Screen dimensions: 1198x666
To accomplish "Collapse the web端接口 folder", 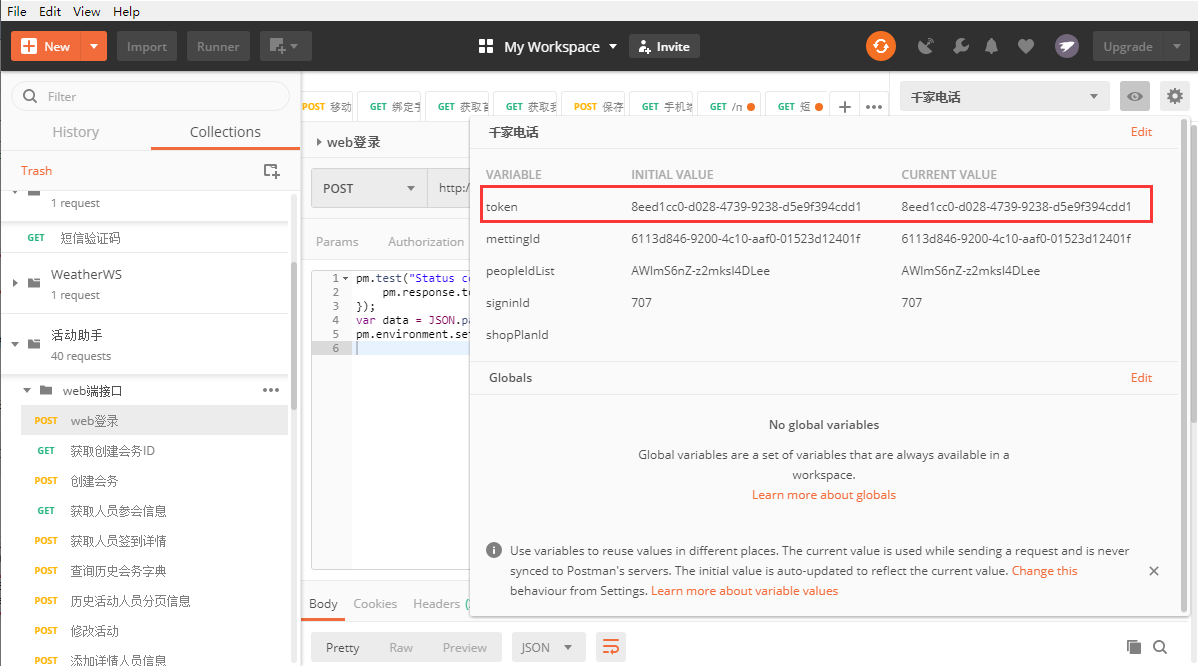I will [27, 390].
